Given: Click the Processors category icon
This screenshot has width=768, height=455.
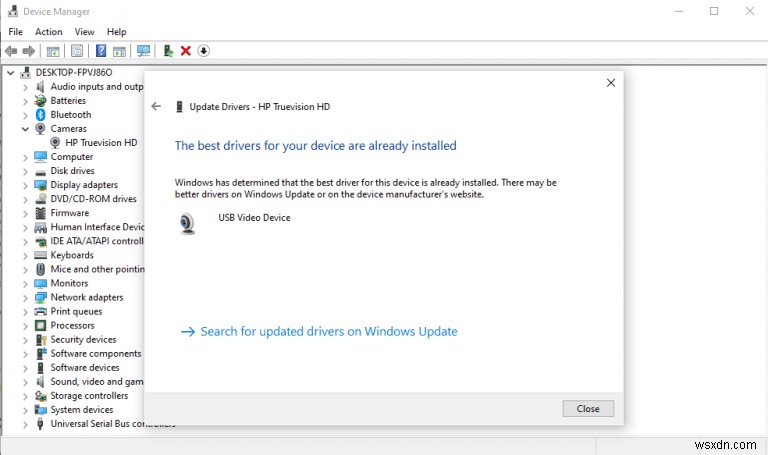Looking at the screenshot, I should (x=41, y=325).
